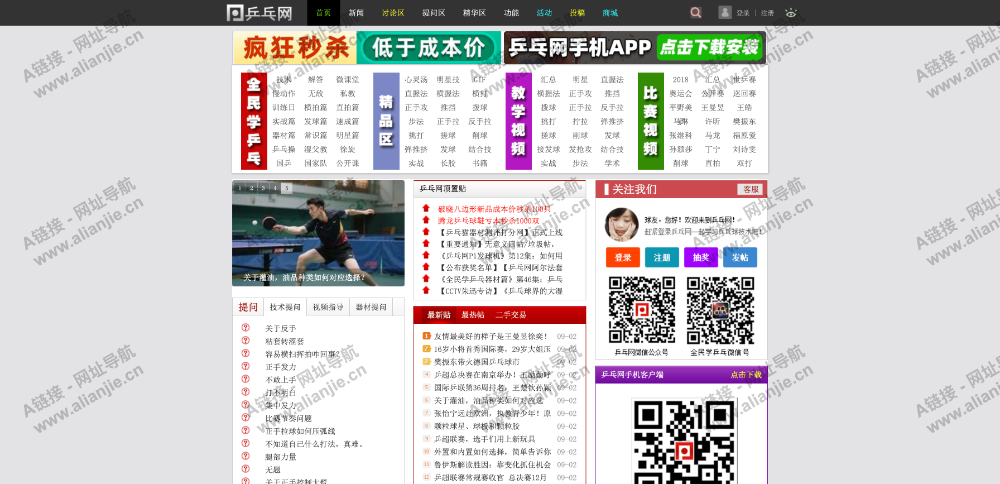This screenshot has width=1000, height=484.
Task: Click the question icon beside 关于反手
Action: [246, 328]
